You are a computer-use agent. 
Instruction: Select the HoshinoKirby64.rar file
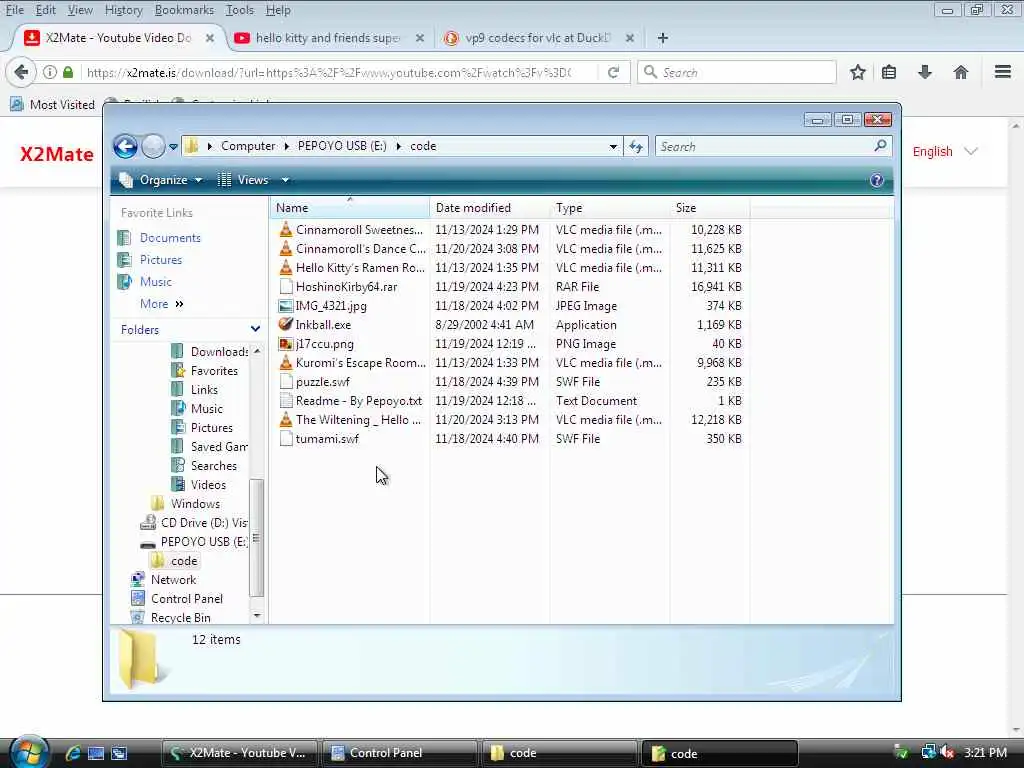[338, 287]
